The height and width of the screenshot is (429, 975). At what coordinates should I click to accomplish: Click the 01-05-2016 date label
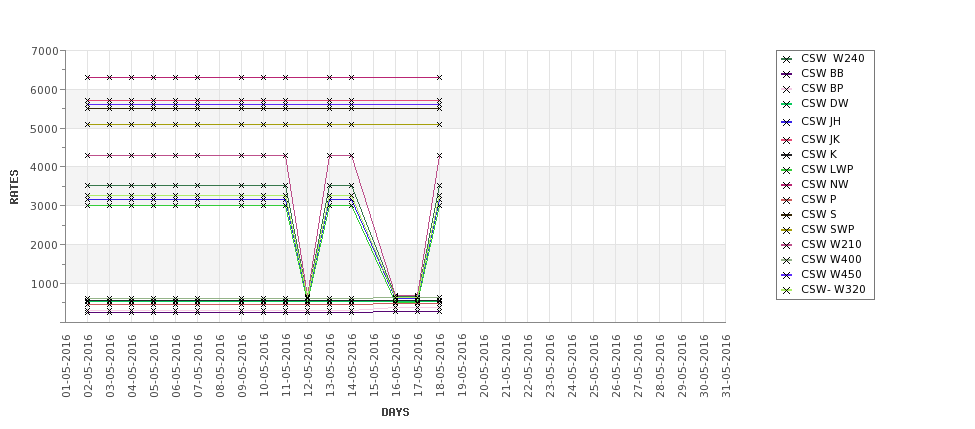tap(66, 366)
